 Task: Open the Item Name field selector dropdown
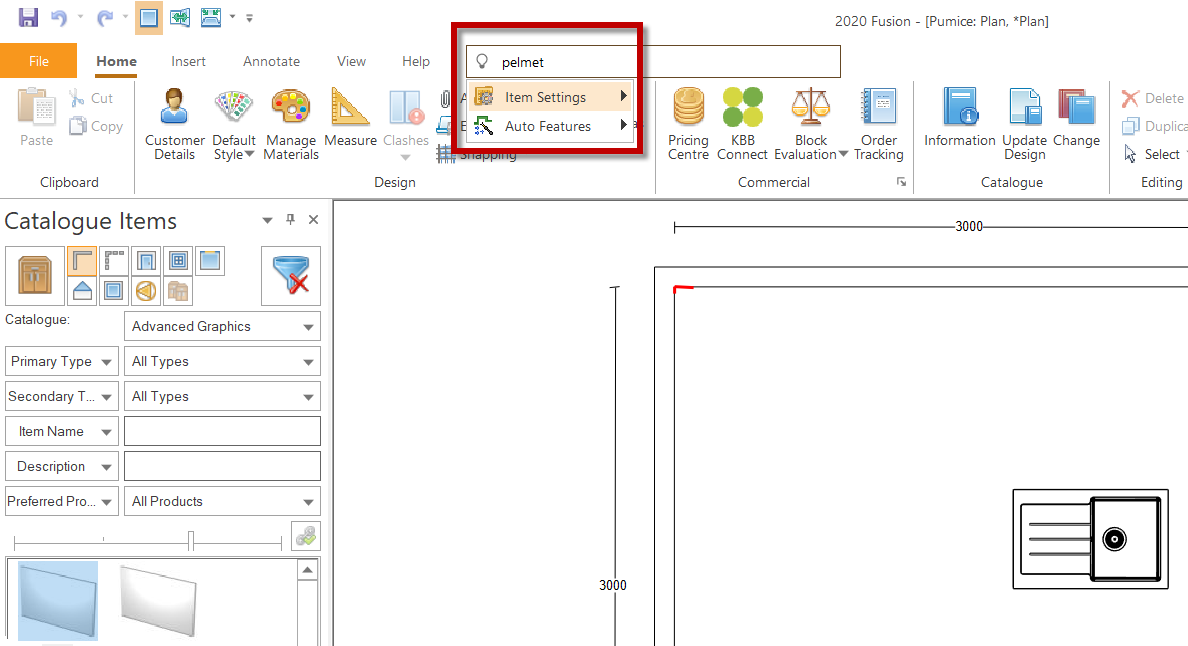[x=62, y=431]
